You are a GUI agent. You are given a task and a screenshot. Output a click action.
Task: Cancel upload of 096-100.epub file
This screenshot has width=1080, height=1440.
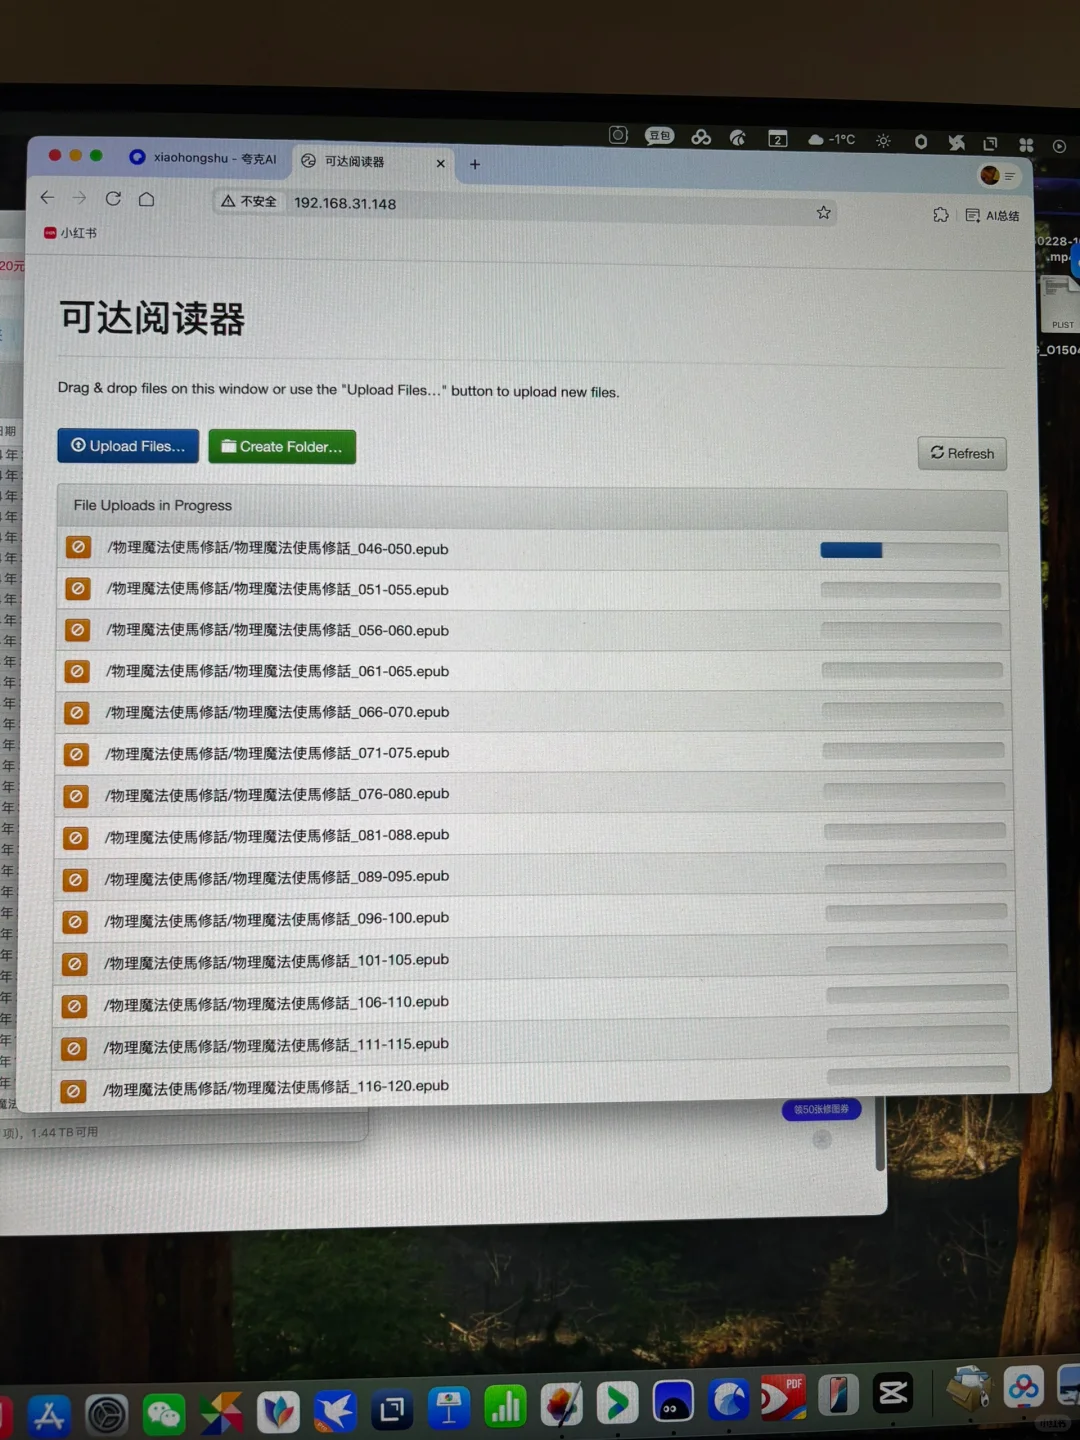(x=75, y=922)
